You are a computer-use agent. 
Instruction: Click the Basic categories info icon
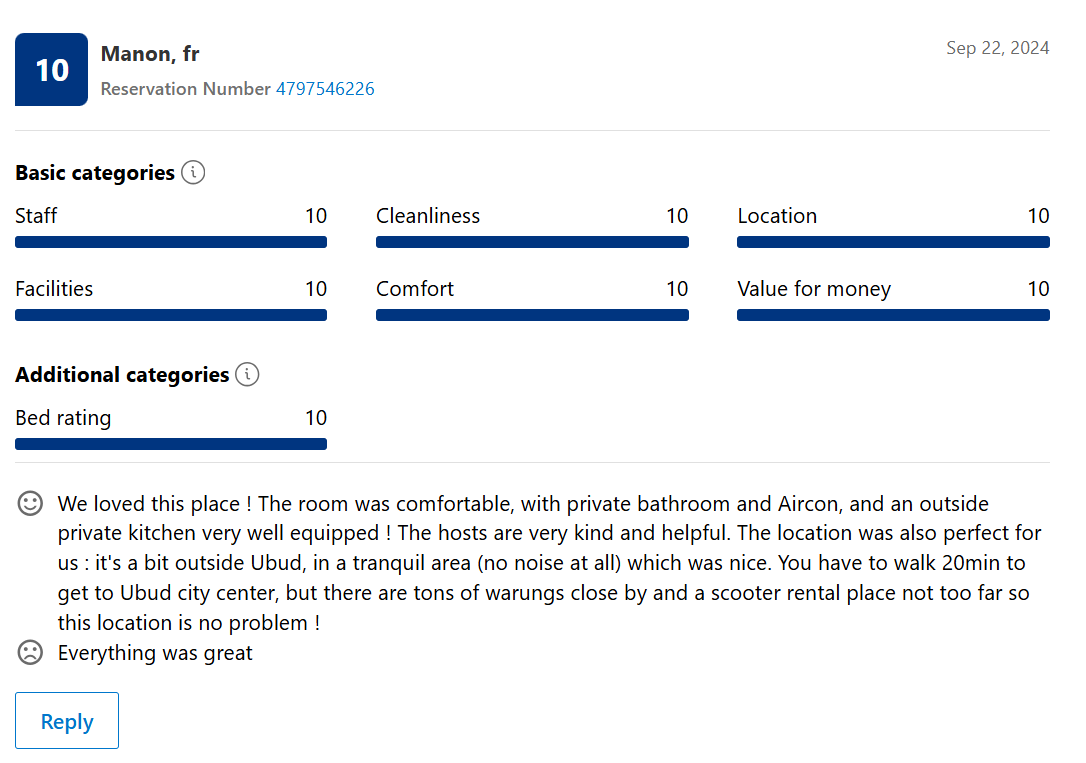pos(193,173)
